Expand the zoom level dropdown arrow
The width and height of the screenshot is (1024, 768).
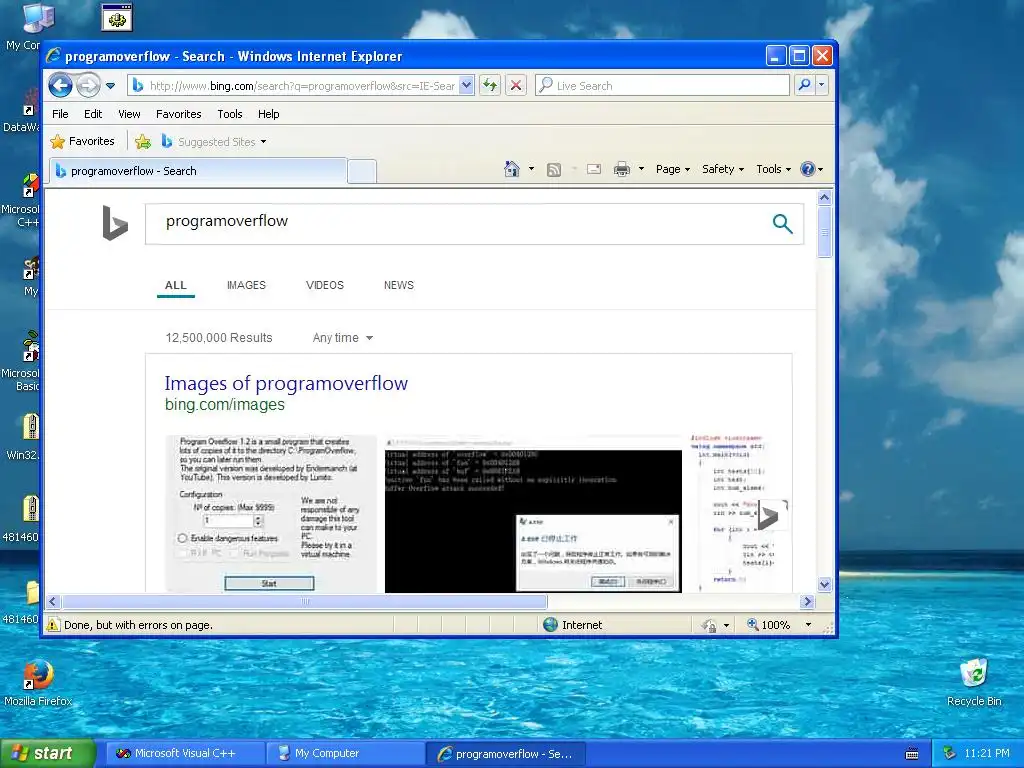pyautogui.click(x=808, y=625)
